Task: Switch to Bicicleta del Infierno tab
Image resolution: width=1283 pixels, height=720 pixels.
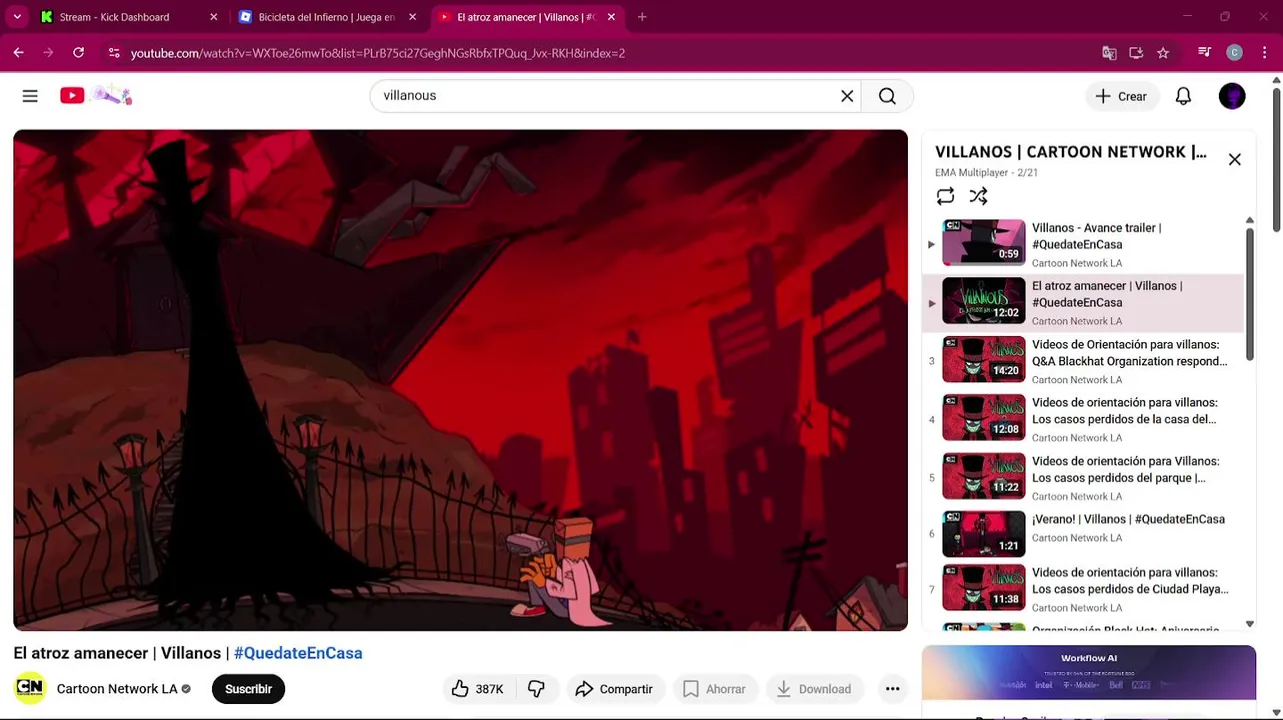Action: (x=327, y=17)
